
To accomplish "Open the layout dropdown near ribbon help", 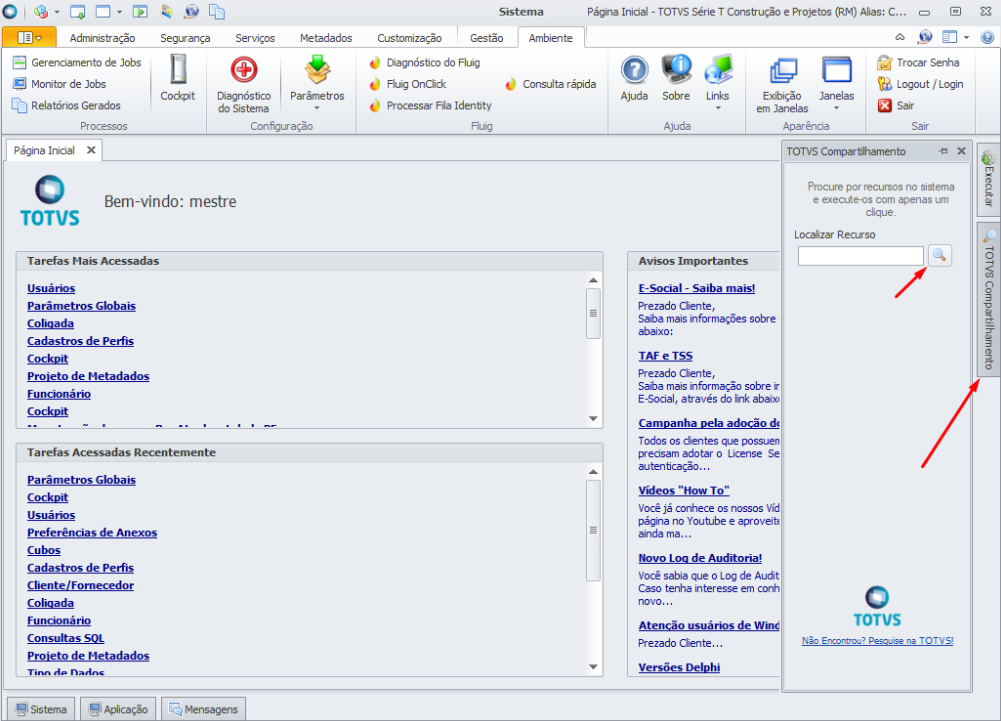I will [956, 37].
